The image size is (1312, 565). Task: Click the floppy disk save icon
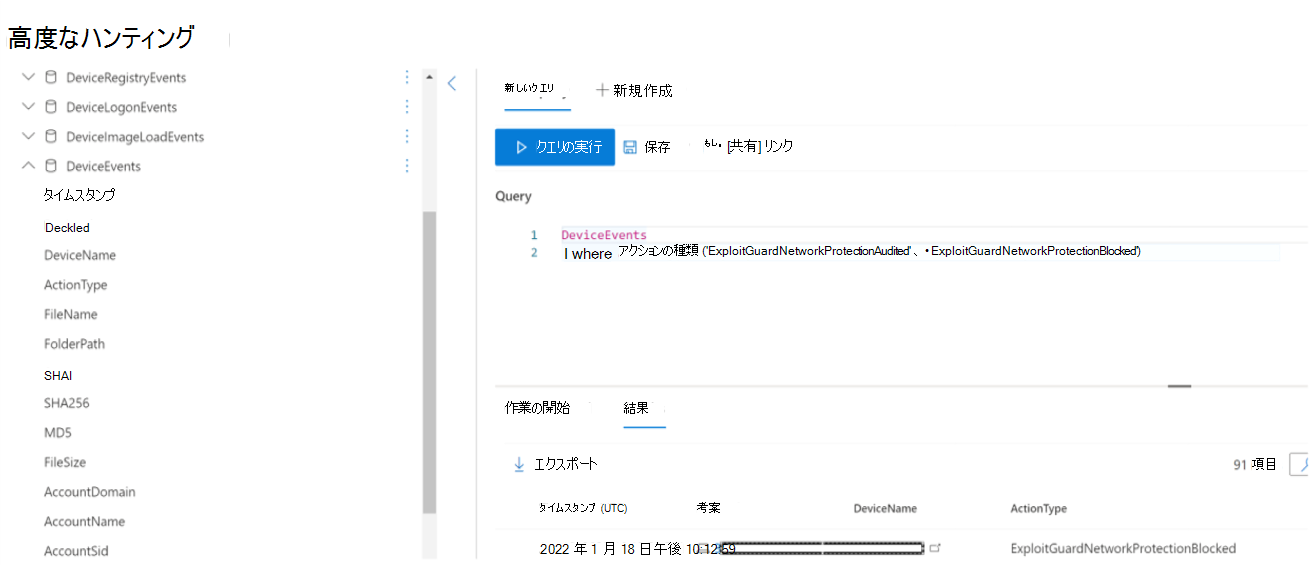(630, 147)
